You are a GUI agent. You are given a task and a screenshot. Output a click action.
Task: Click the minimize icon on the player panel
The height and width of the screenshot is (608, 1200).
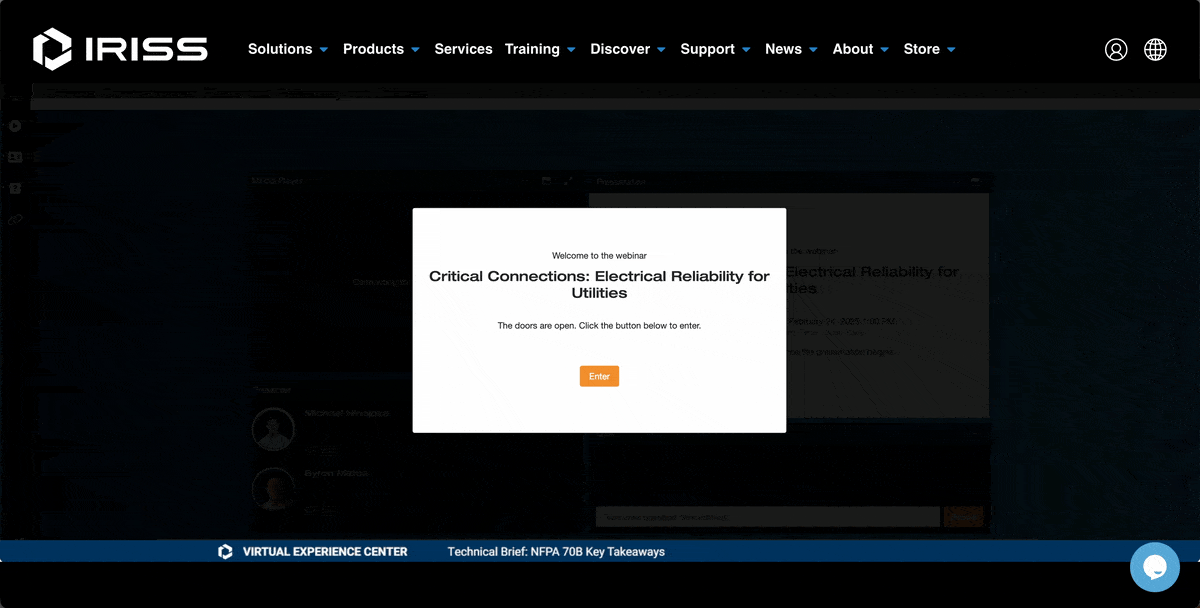[545, 181]
